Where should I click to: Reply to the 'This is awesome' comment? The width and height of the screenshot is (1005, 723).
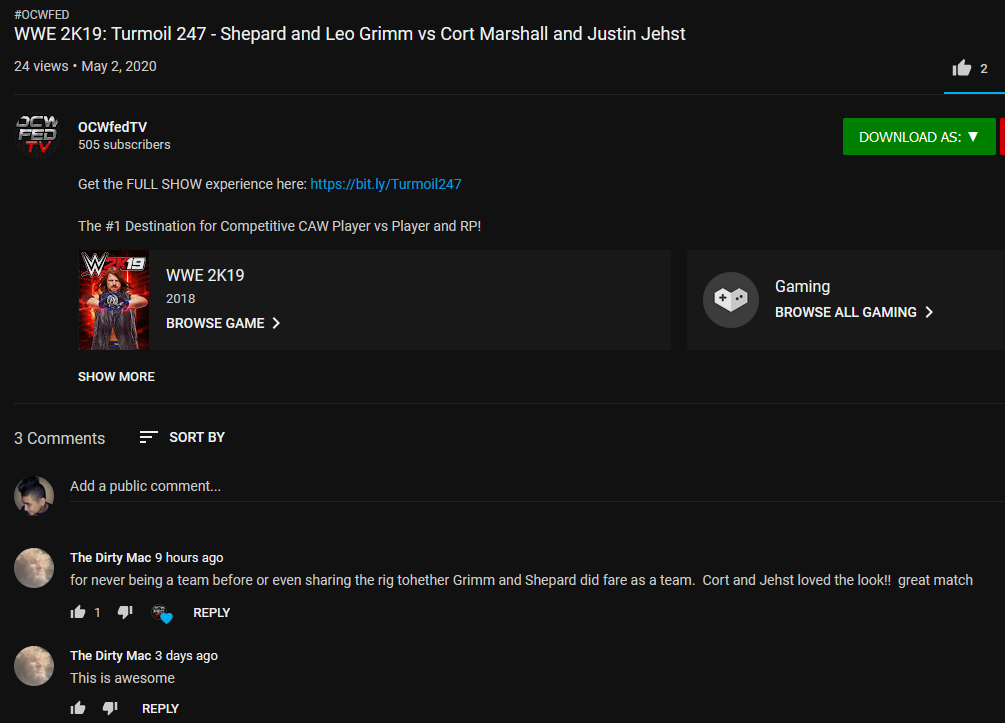tap(160, 709)
